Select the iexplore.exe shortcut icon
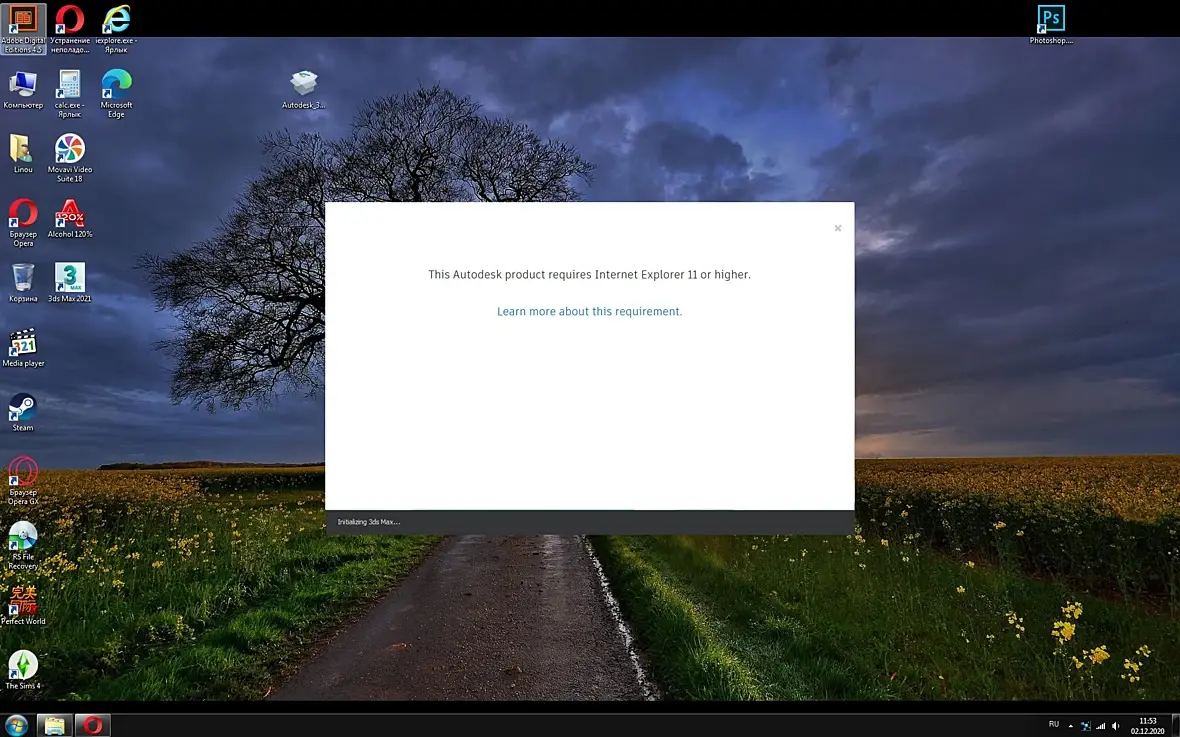1180x737 pixels. tap(116, 29)
